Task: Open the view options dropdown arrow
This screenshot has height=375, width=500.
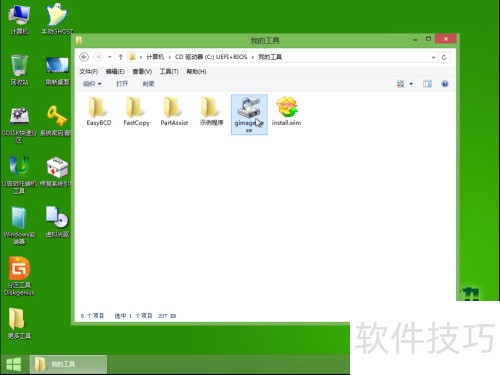Action: [411, 84]
